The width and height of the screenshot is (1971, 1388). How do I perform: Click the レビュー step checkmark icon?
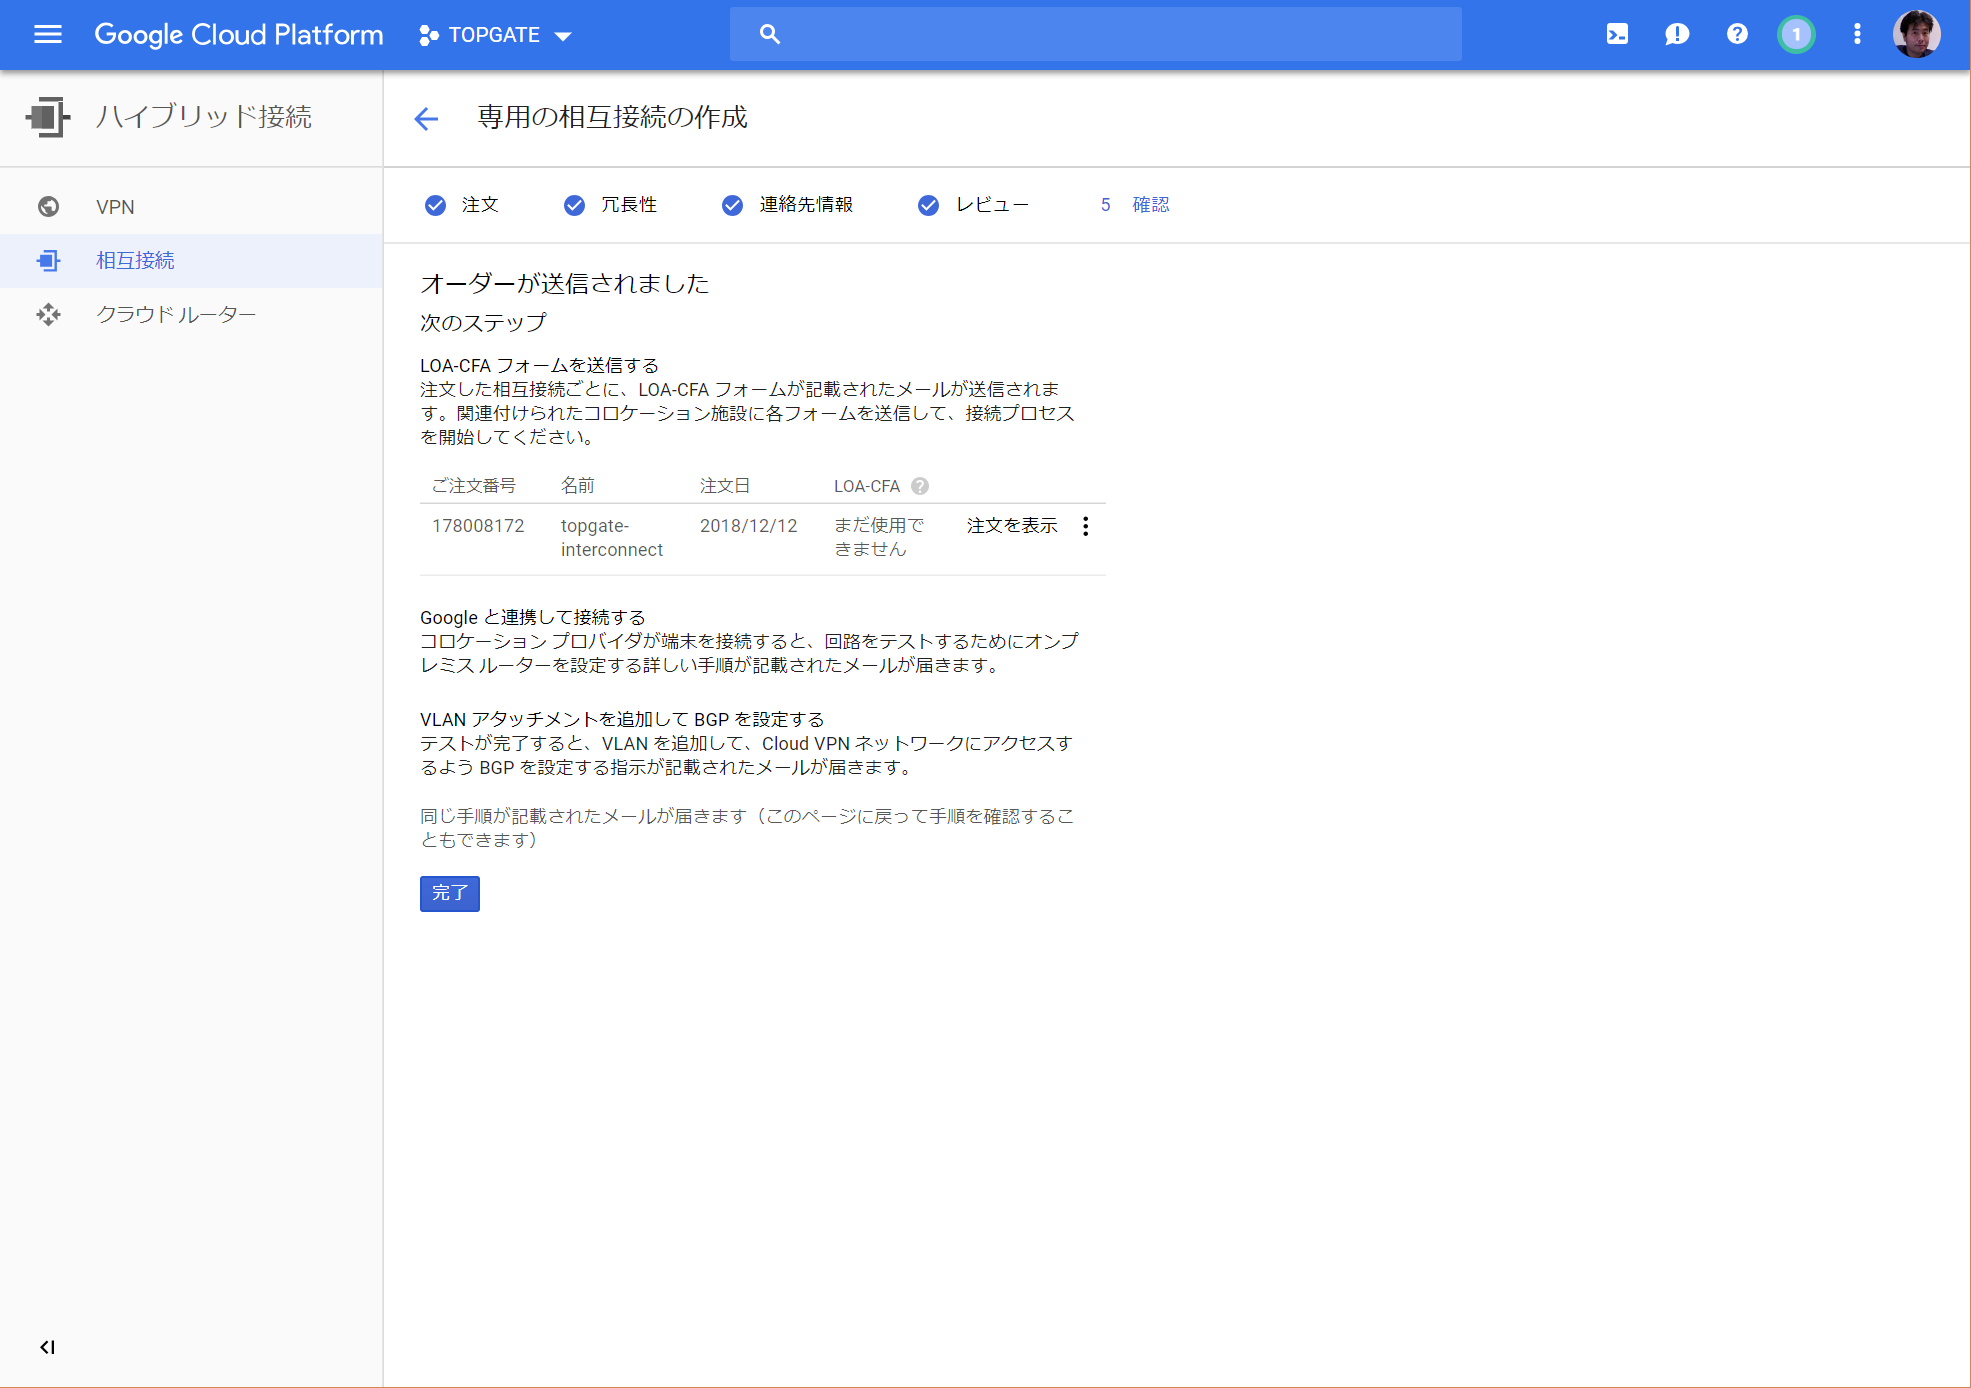(929, 205)
